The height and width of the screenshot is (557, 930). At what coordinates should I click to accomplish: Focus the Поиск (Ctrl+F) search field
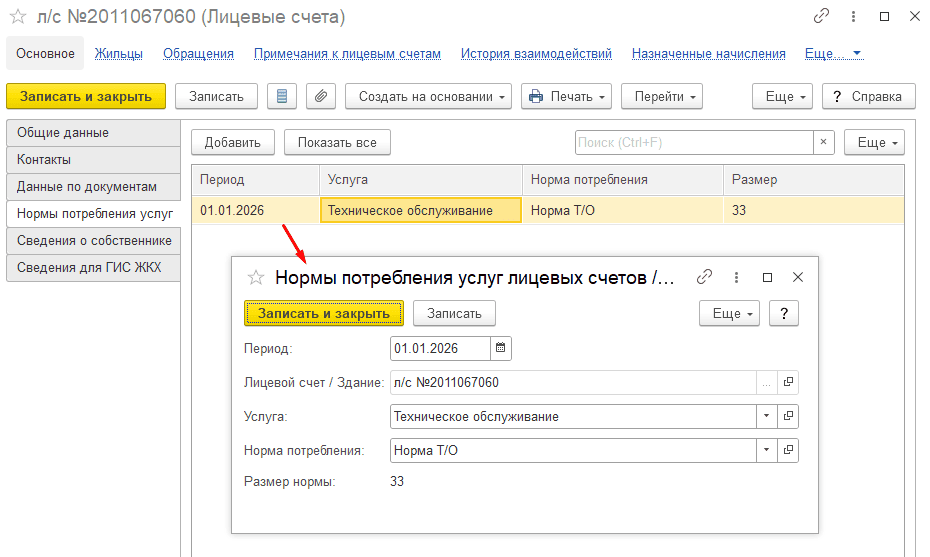pos(694,142)
